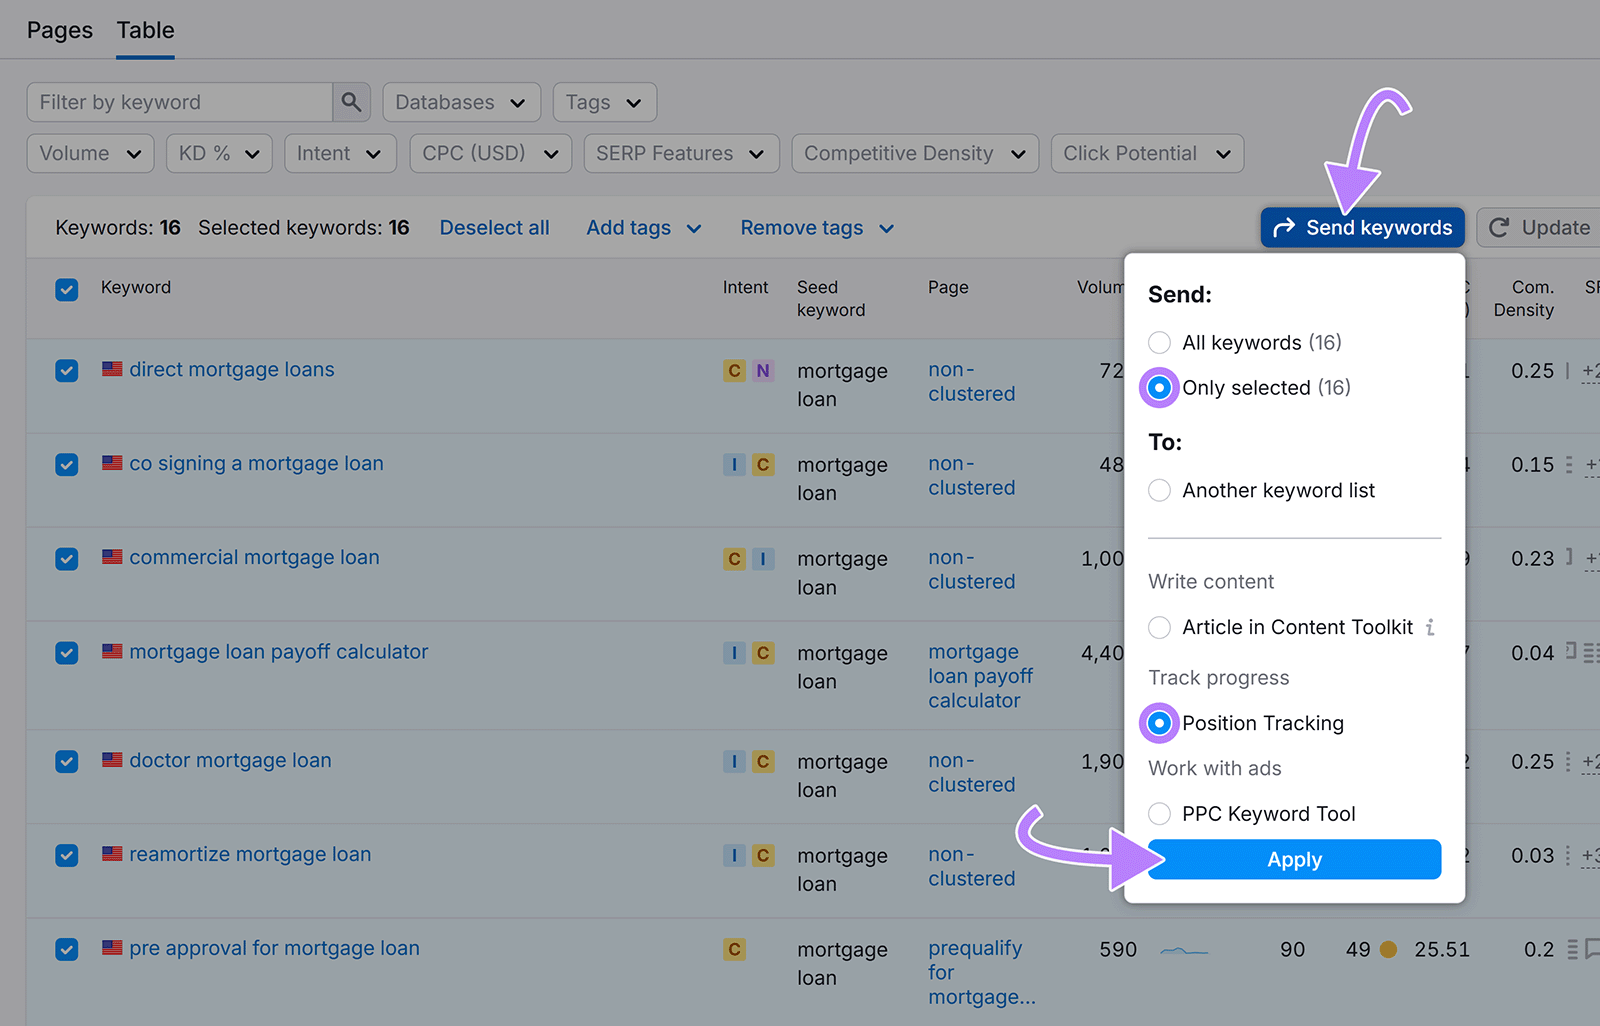Click the yellow difficulty dot on pre approval row
Viewport: 1600px width, 1026px height.
pyautogui.click(x=1388, y=950)
